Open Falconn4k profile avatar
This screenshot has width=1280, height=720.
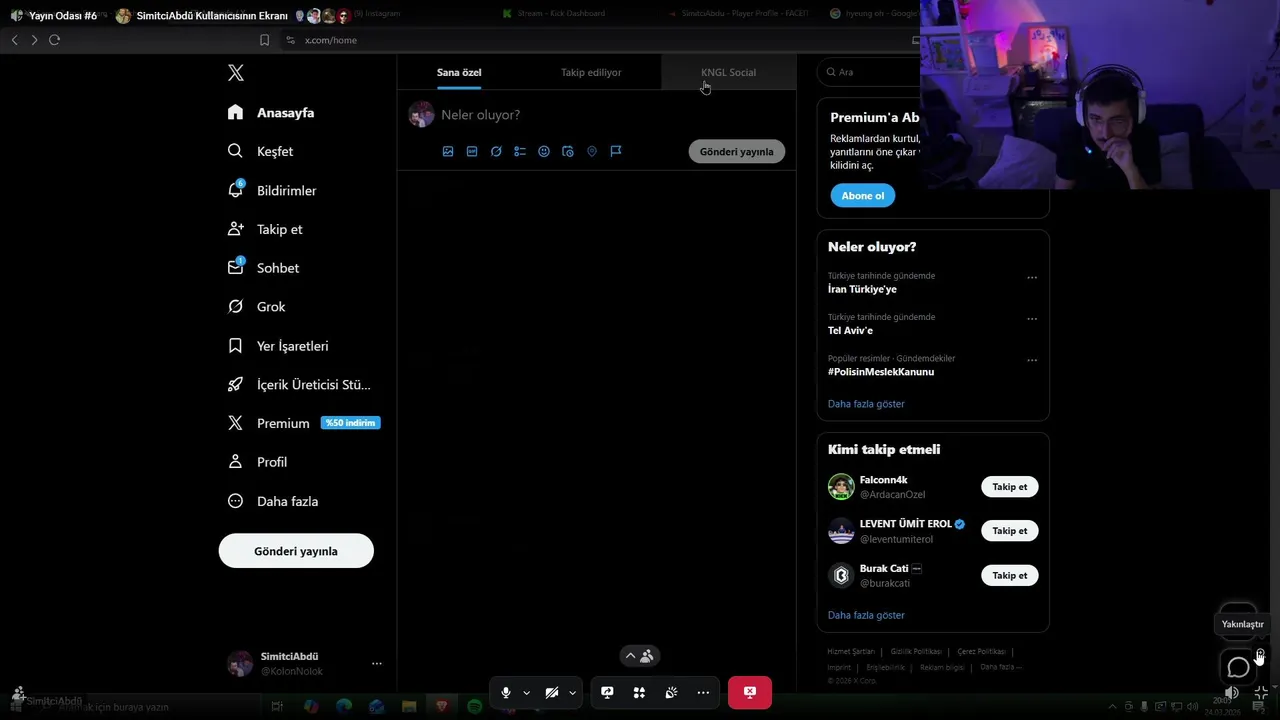[841, 487]
